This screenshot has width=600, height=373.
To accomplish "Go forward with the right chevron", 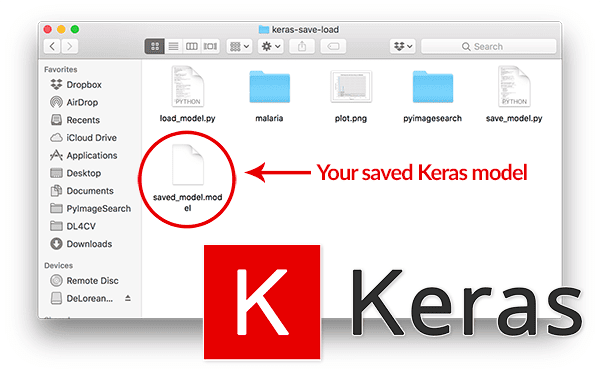I will [x=70, y=47].
